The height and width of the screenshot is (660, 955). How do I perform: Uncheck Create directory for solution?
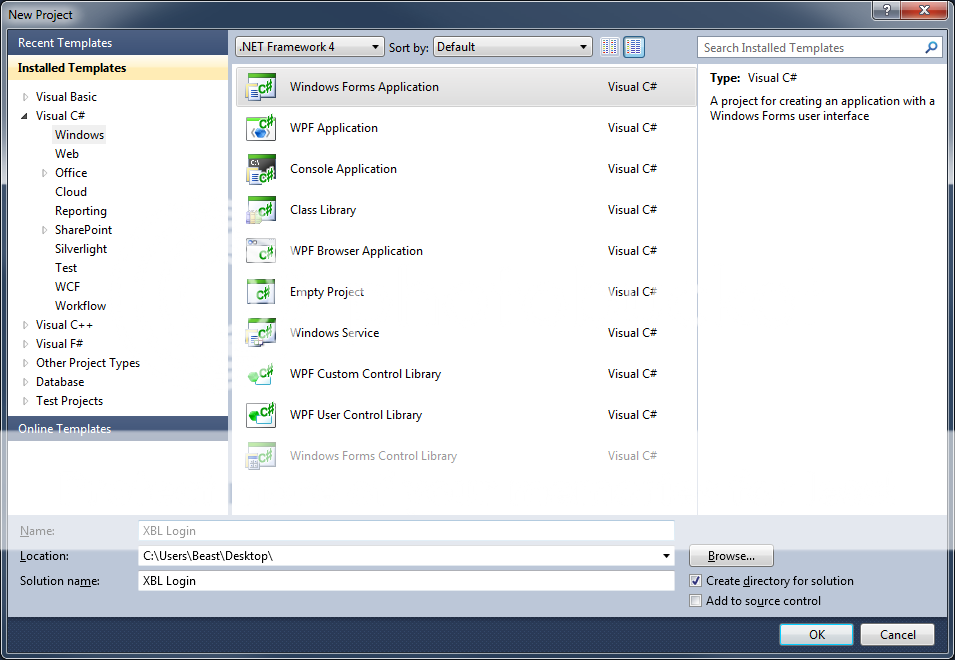(x=696, y=581)
